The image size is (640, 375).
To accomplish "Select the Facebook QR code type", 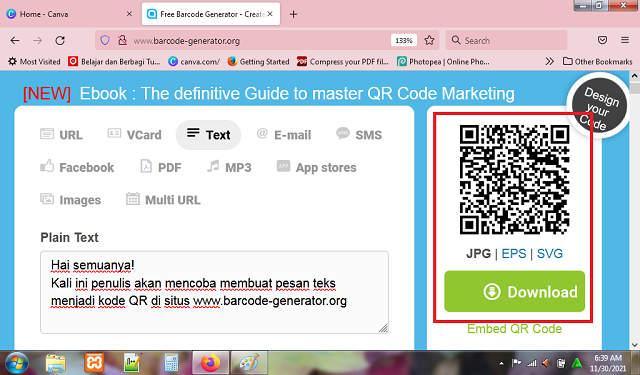I will [77, 167].
